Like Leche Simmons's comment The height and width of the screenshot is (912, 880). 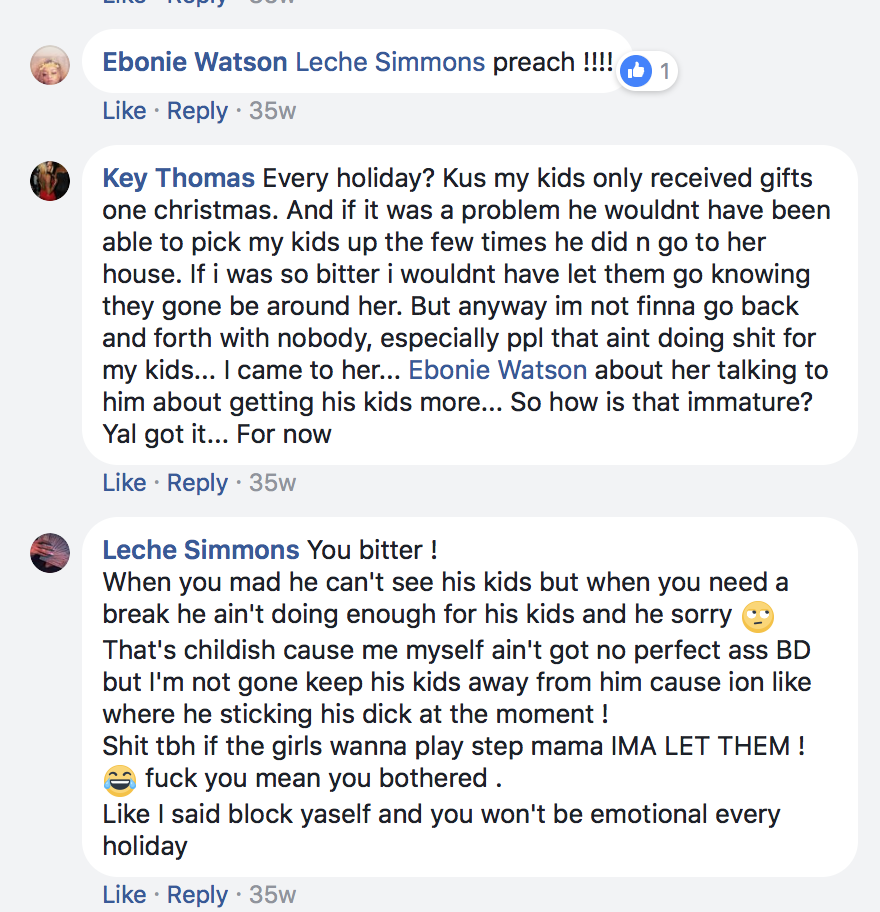(x=124, y=894)
